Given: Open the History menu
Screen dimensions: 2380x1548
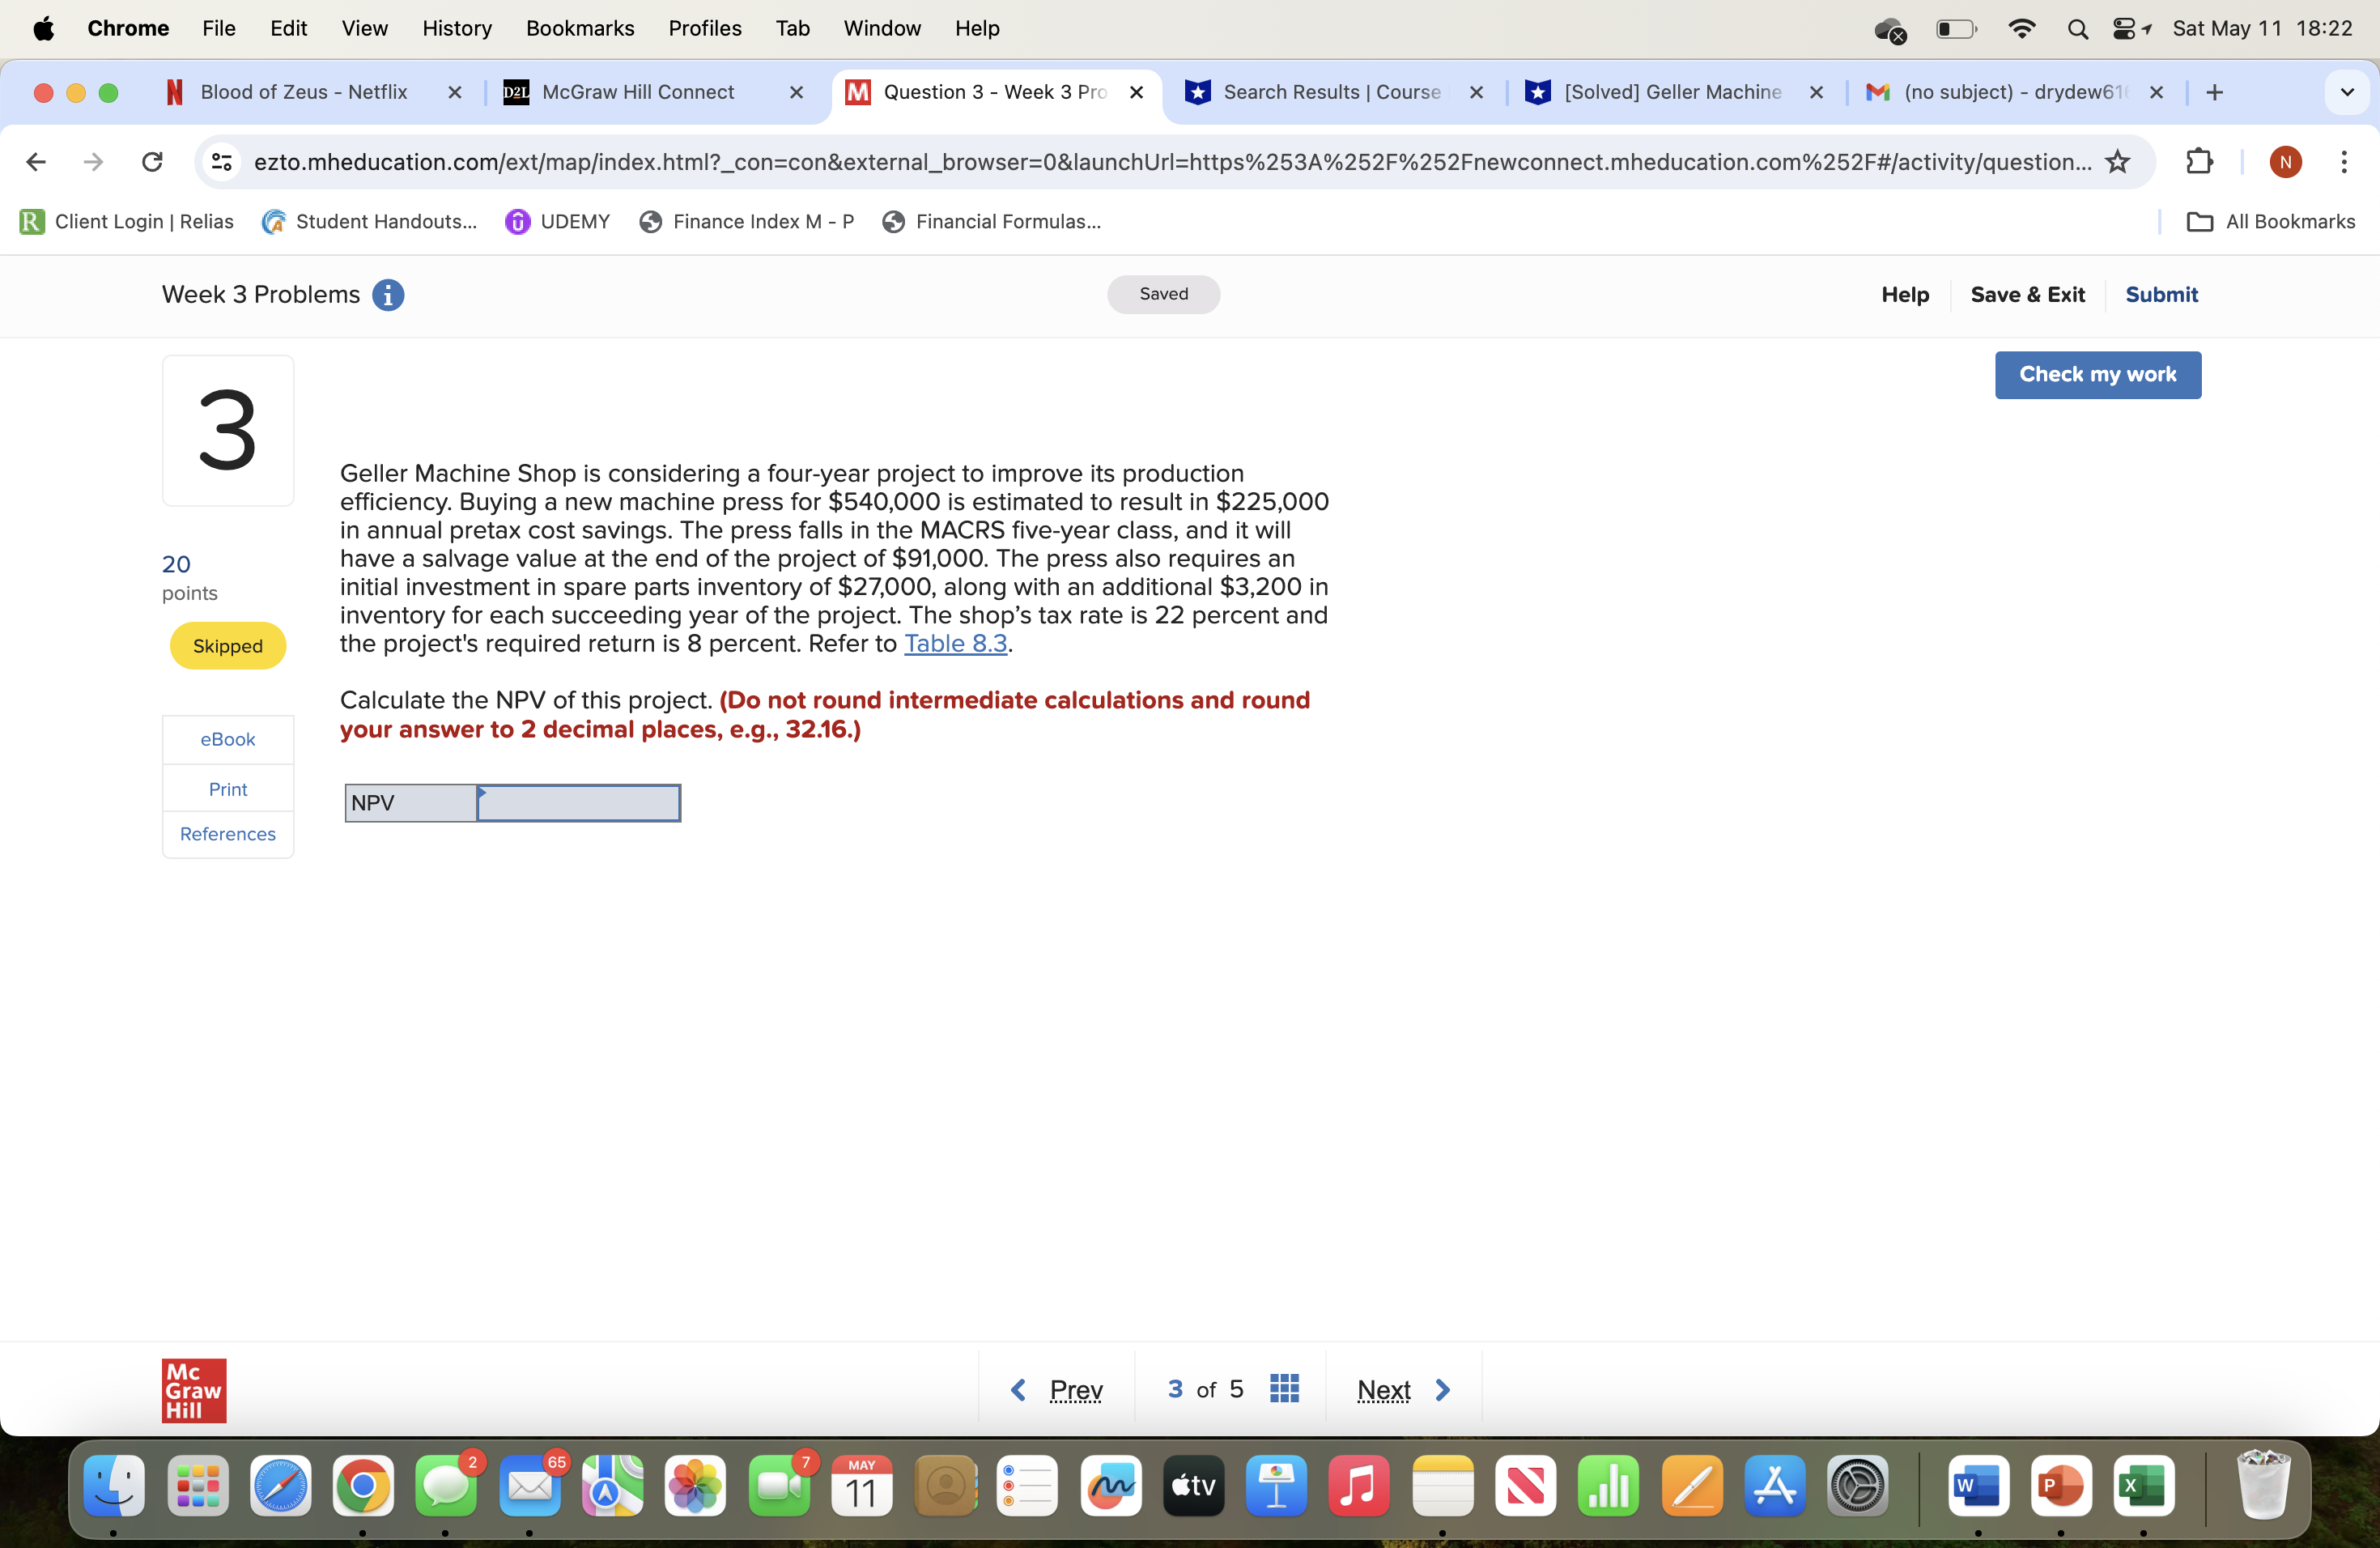Looking at the screenshot, I should point(456,28).
